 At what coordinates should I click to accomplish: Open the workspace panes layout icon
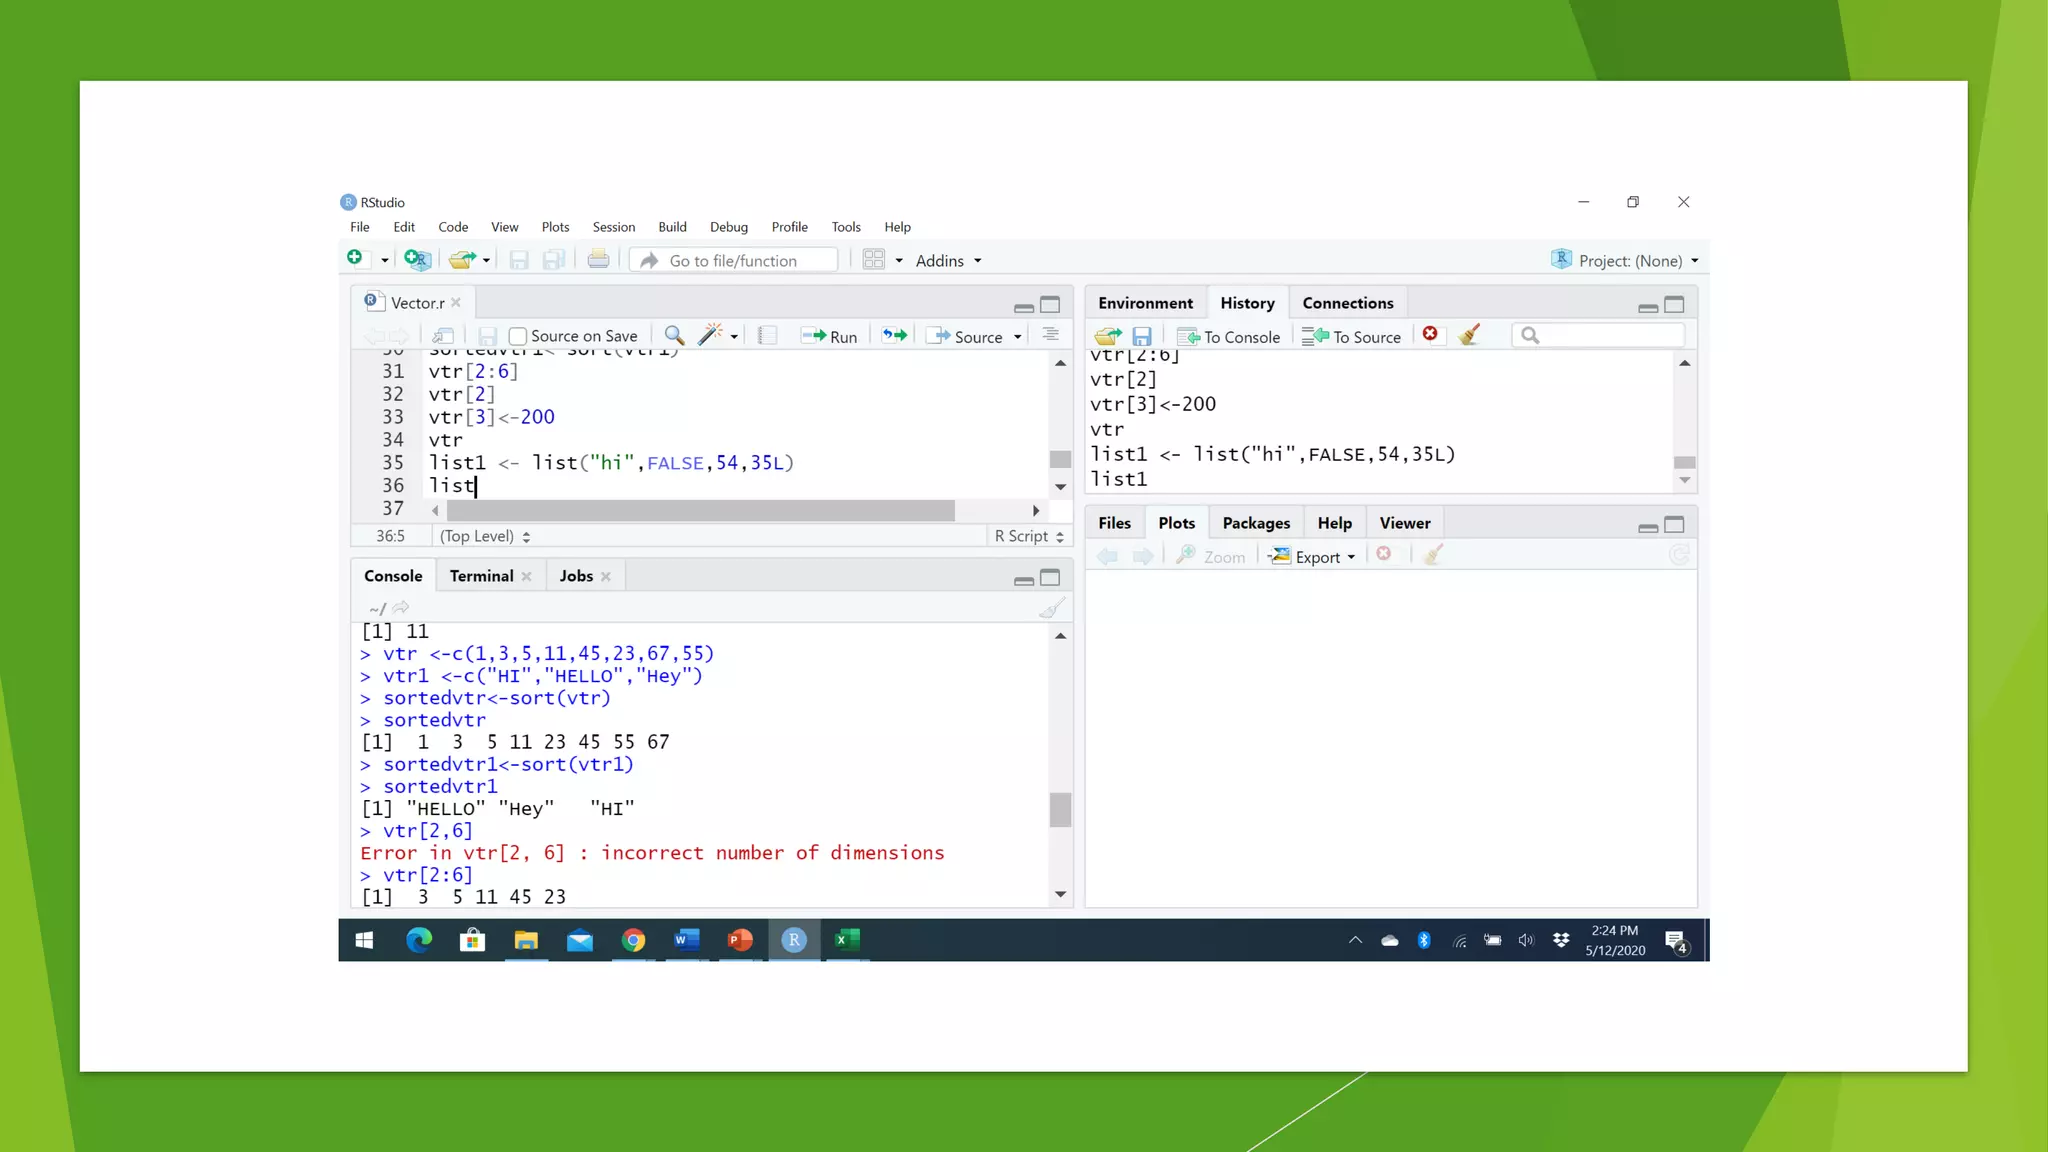pos(873,260)
